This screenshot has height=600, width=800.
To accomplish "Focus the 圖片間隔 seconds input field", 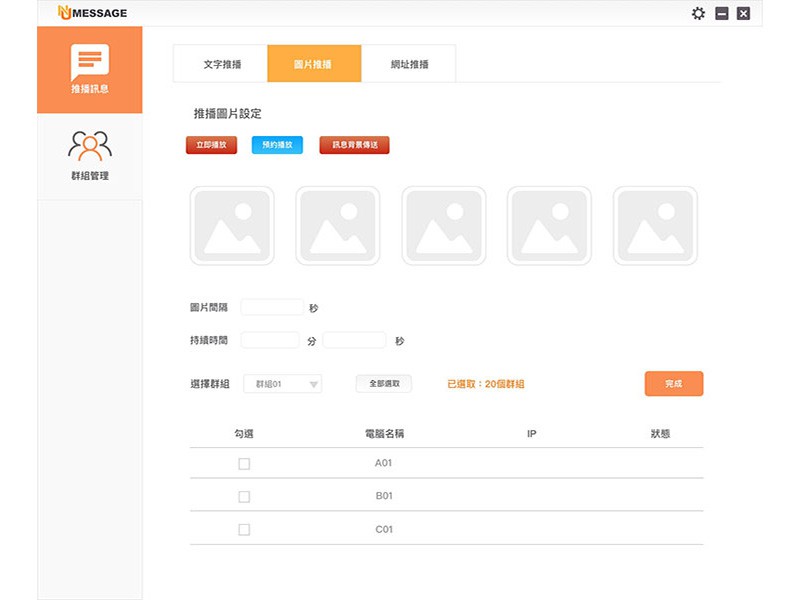I will pyautogui.click(x=272, y=308).
